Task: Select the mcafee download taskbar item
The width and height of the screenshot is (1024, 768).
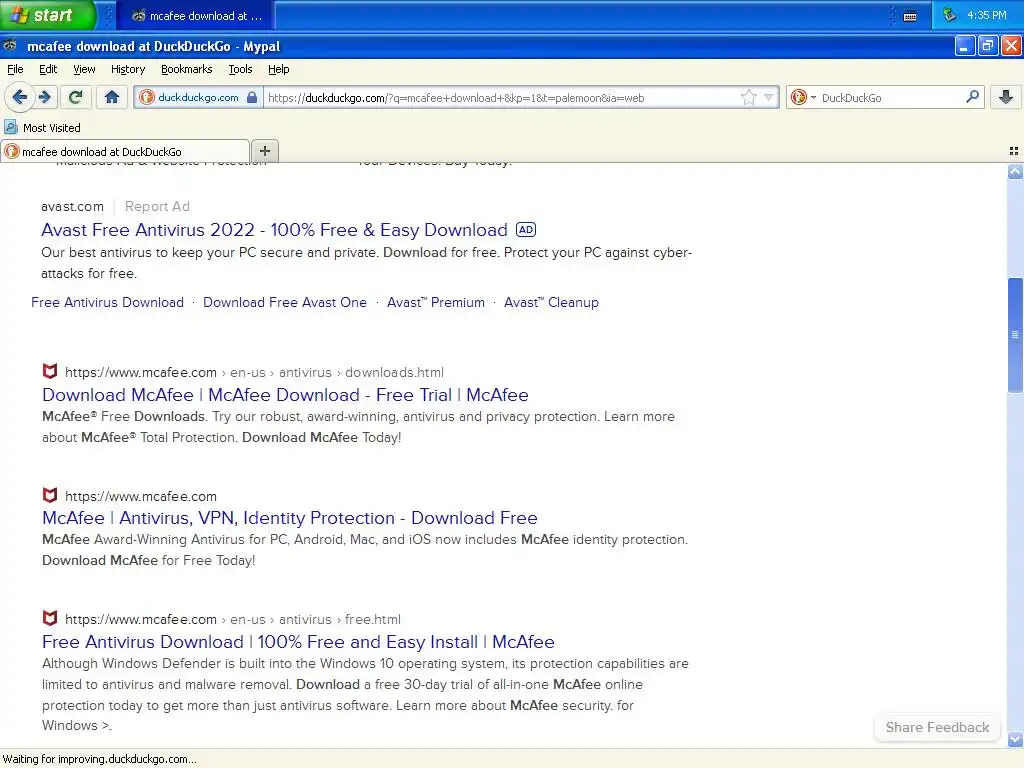Action: coord(197,16)
